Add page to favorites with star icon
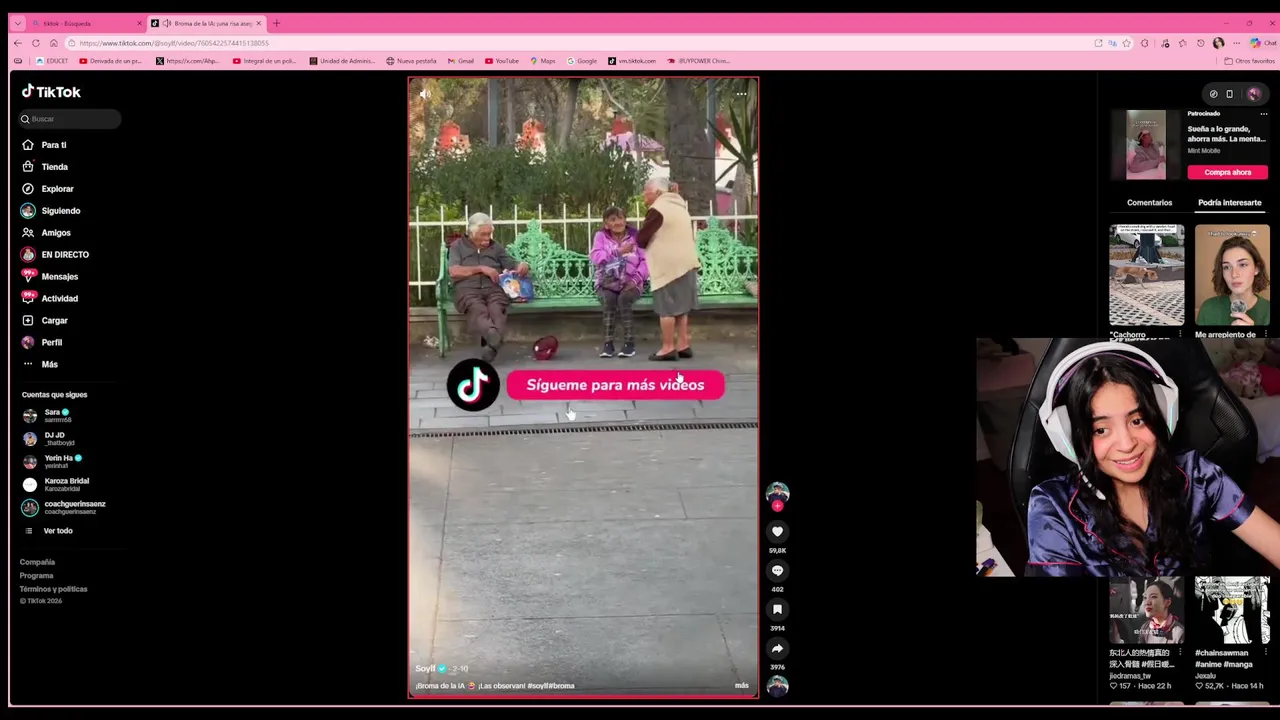Image resolution: width=1280 pixels, height=720 pixels. point(1127,43)
